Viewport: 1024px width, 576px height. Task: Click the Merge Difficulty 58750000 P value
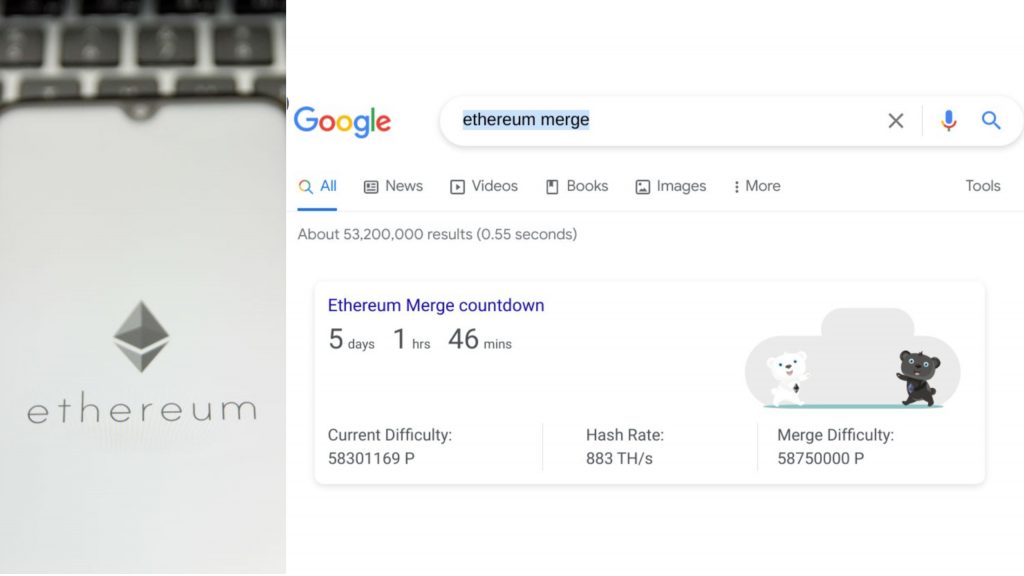point(820,459)
